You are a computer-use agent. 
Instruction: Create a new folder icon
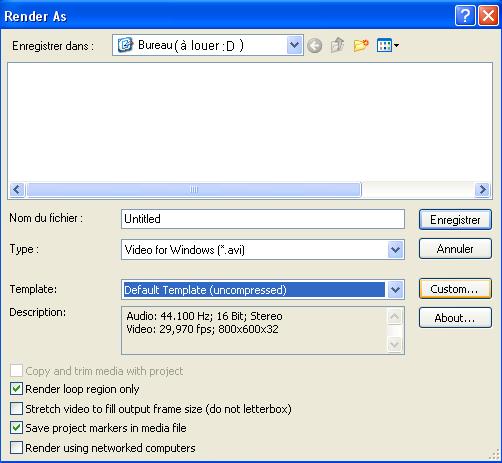(361, 45)
